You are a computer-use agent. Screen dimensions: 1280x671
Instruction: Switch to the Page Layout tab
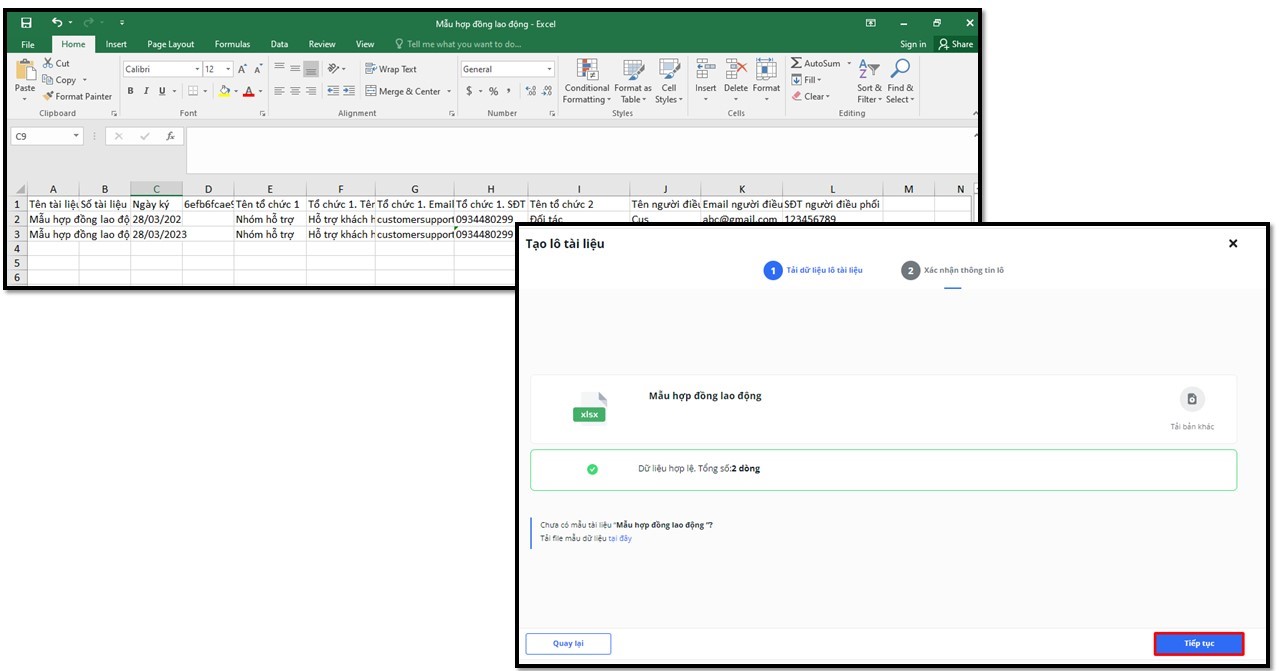[x=171, y=44]
